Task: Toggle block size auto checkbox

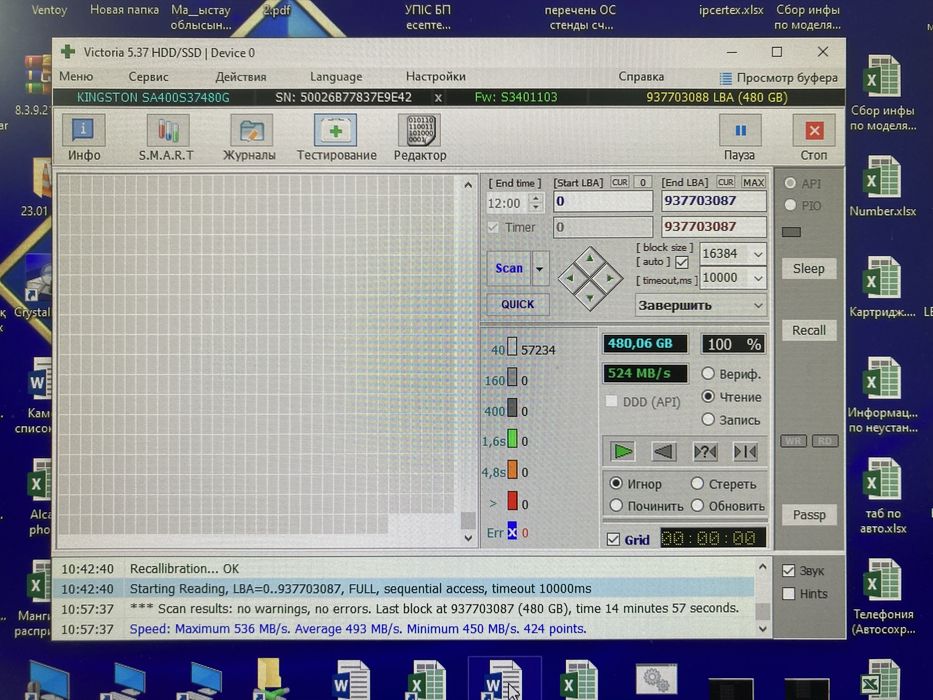Action: pos(682,262)
